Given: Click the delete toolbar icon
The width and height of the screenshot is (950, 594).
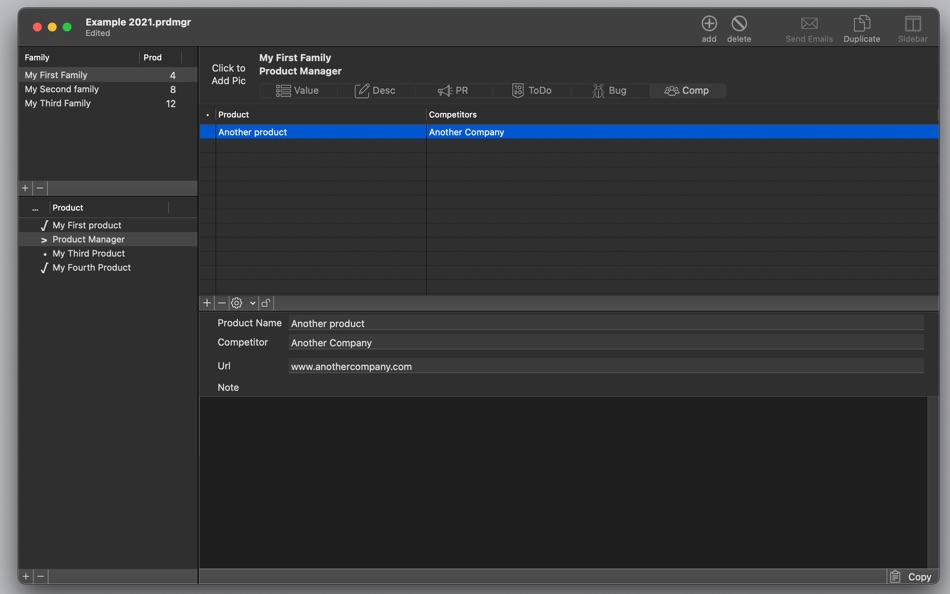Looking at the screenshot, I should (x=739, y=24).
